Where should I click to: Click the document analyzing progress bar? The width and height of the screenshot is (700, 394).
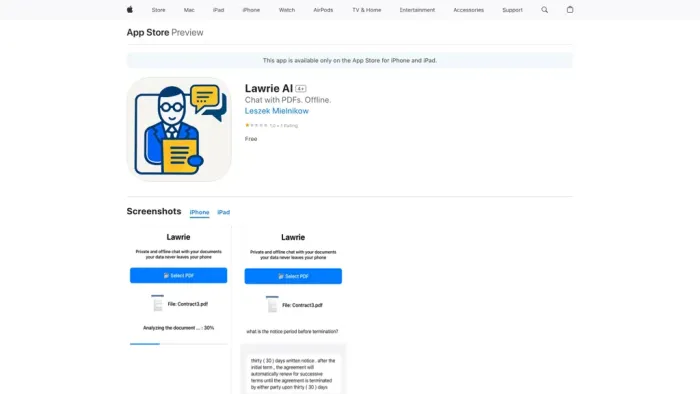[x=179, y=344]
